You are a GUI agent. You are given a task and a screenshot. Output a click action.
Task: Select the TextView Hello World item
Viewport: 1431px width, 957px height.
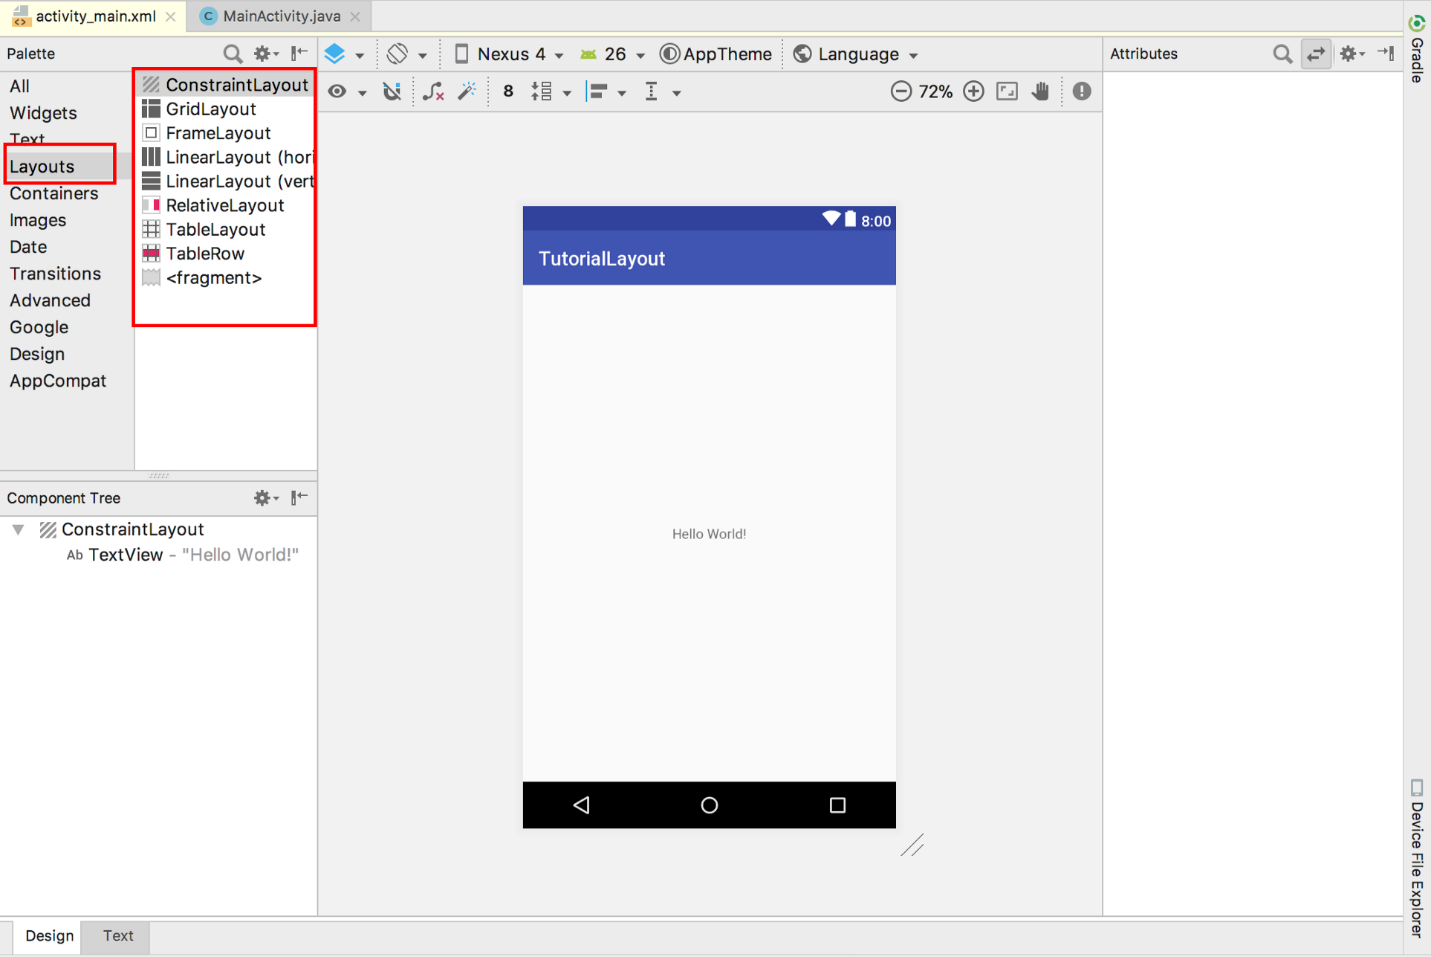(x=185, y=554)
